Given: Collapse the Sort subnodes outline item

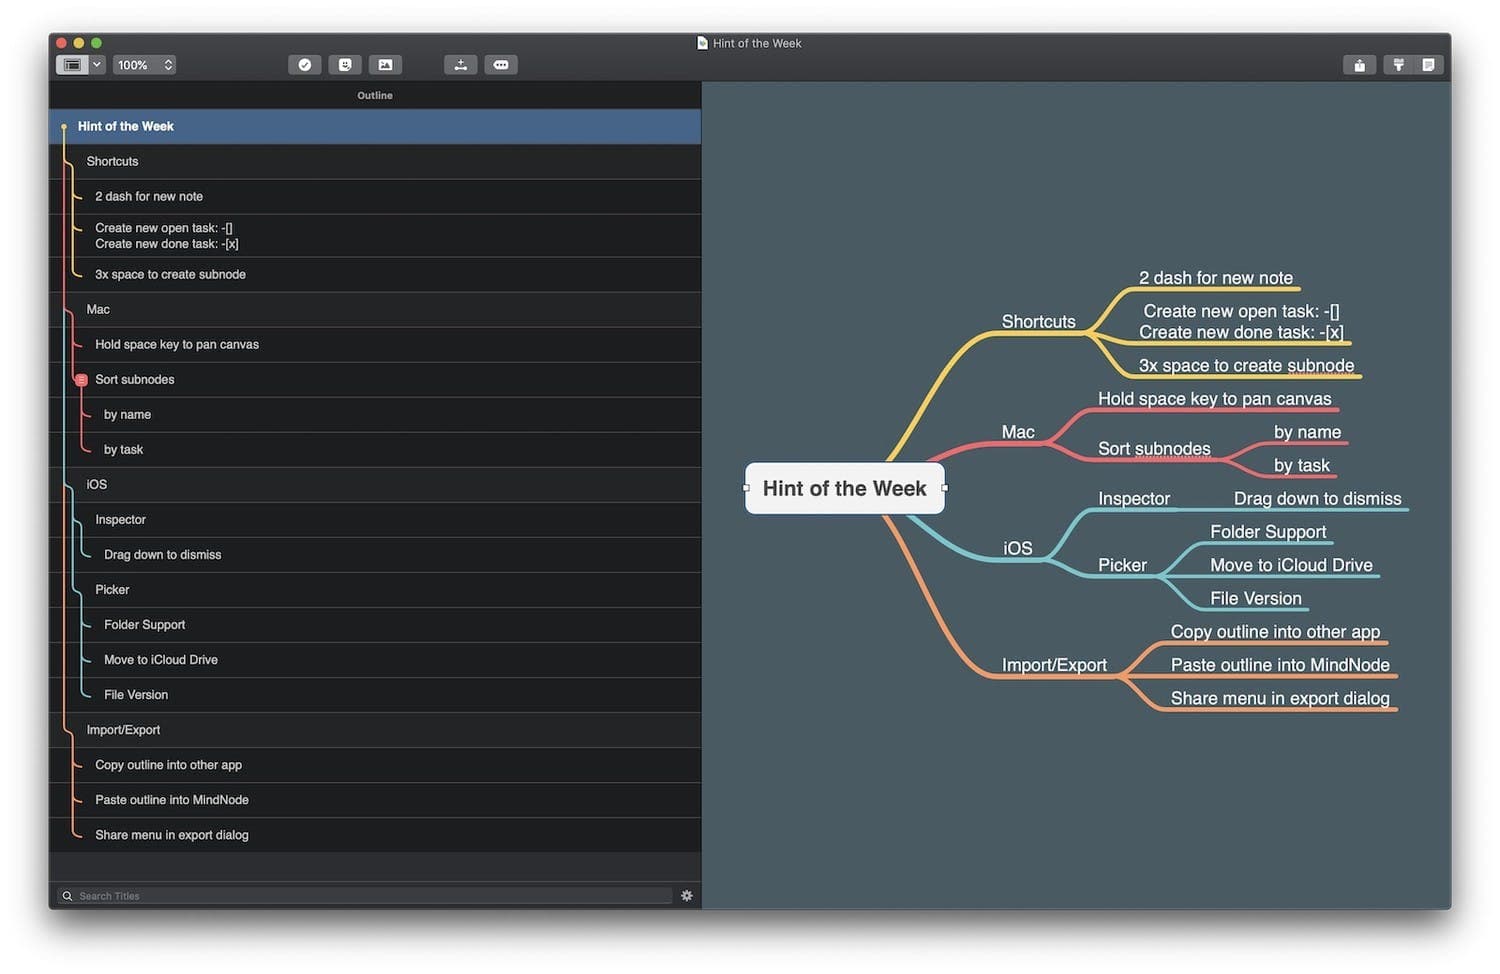Looking at the screenshot, I should coord(82,380).
